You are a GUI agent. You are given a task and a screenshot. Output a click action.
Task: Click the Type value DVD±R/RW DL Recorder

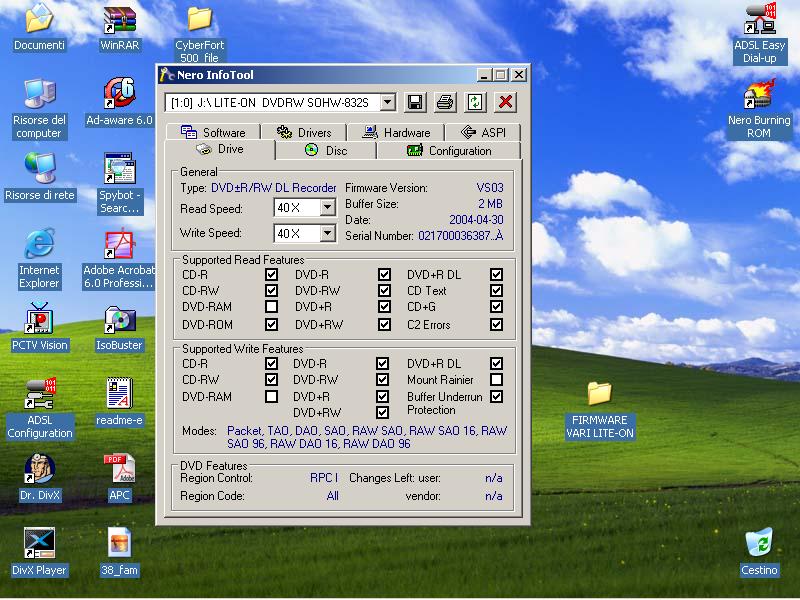point(273,188)
